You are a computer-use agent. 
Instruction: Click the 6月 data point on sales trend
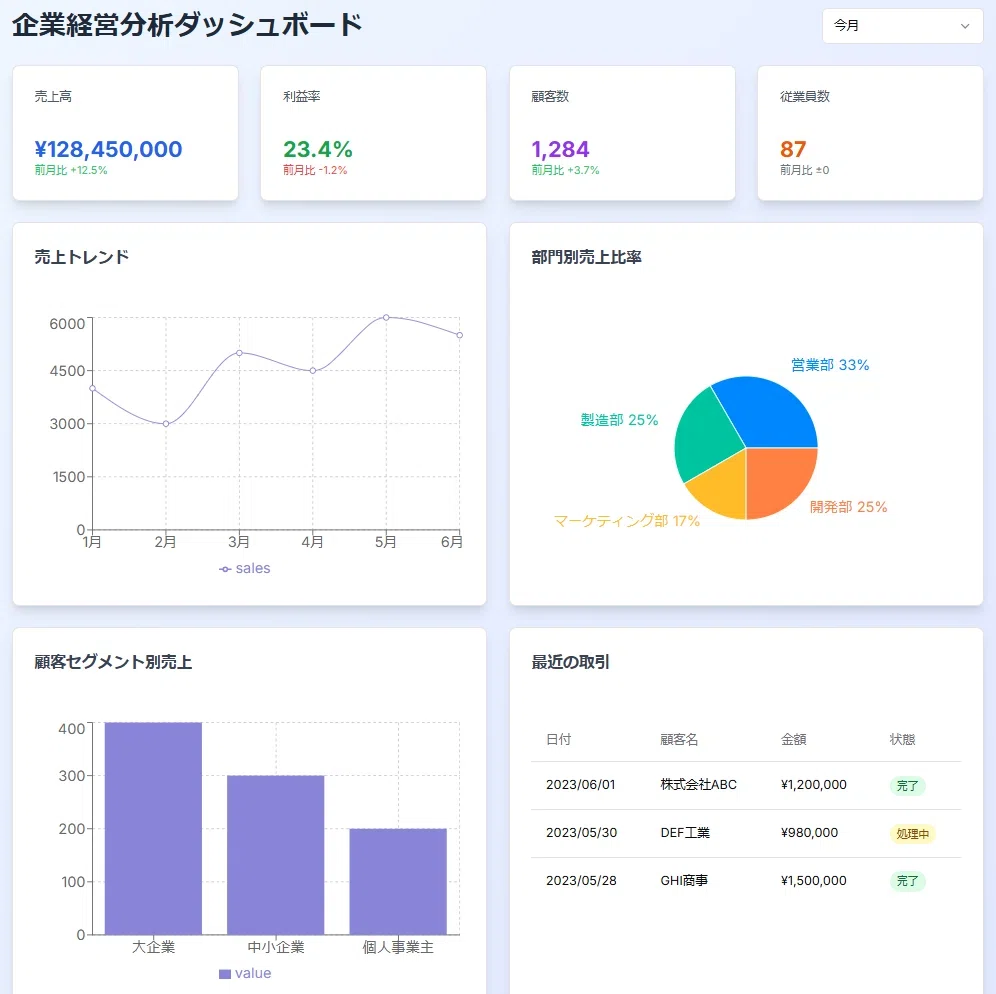[x=459, y=335]
